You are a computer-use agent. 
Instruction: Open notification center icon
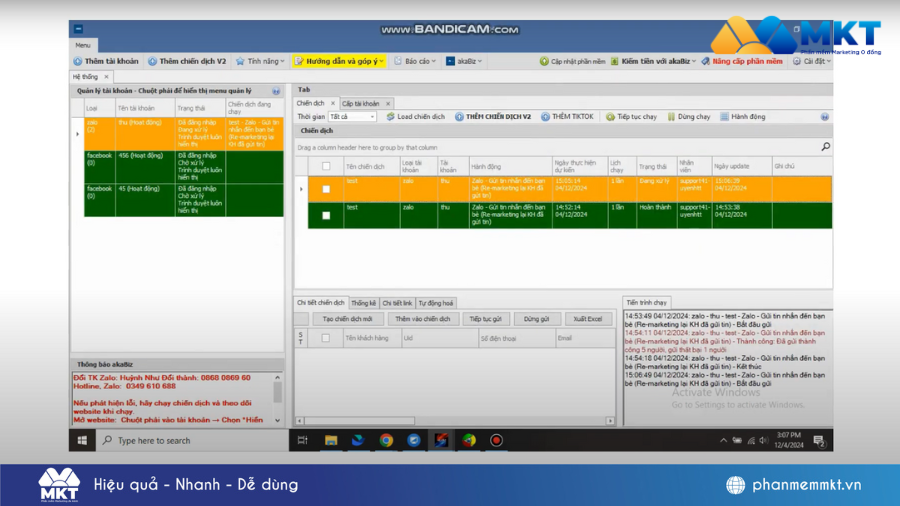click(819, 441)
